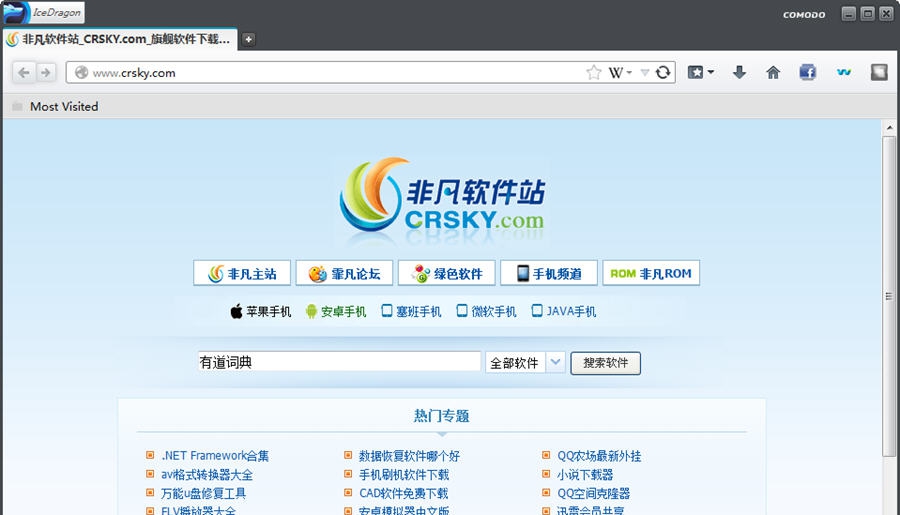The height and width of the screenshot is (515, 900).
Task: Click the 微软手机 link
Action: pos(486,312)
